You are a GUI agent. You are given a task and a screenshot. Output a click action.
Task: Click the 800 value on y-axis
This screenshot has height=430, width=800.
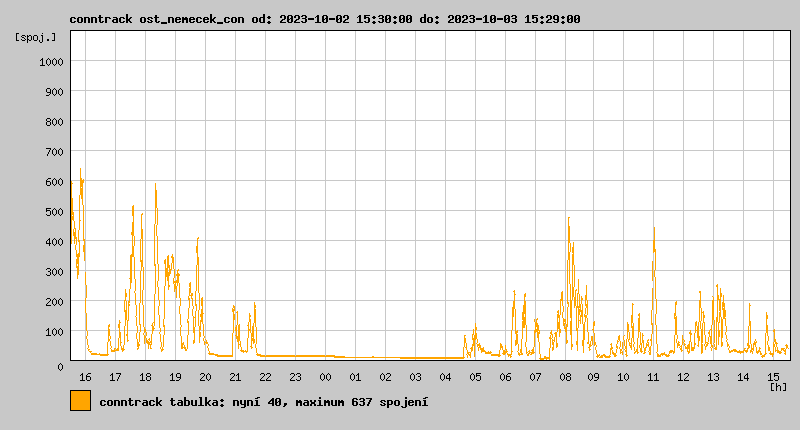coord(54,122)
